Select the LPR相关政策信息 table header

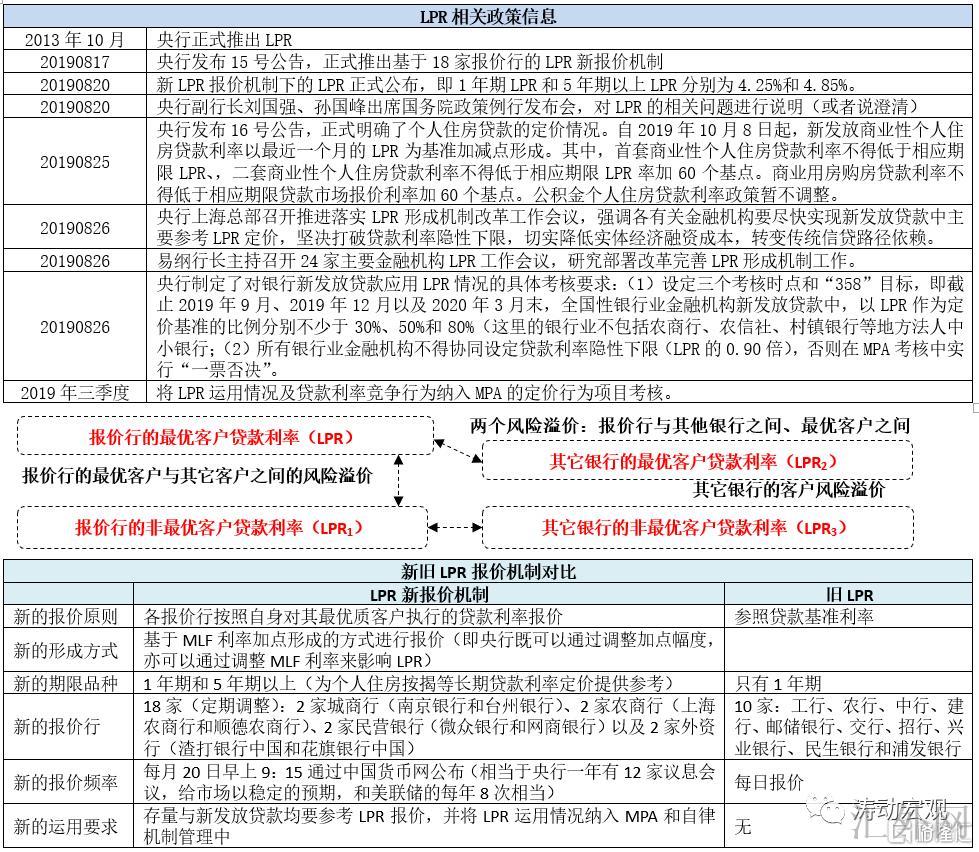pyautogui.click(x=487, y=17)
